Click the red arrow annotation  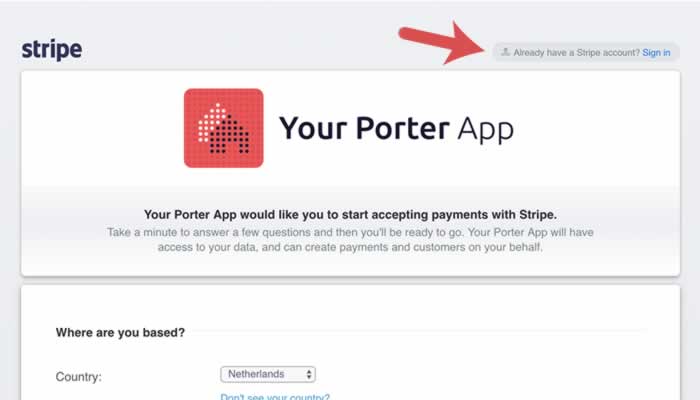[x=443, y=43]
